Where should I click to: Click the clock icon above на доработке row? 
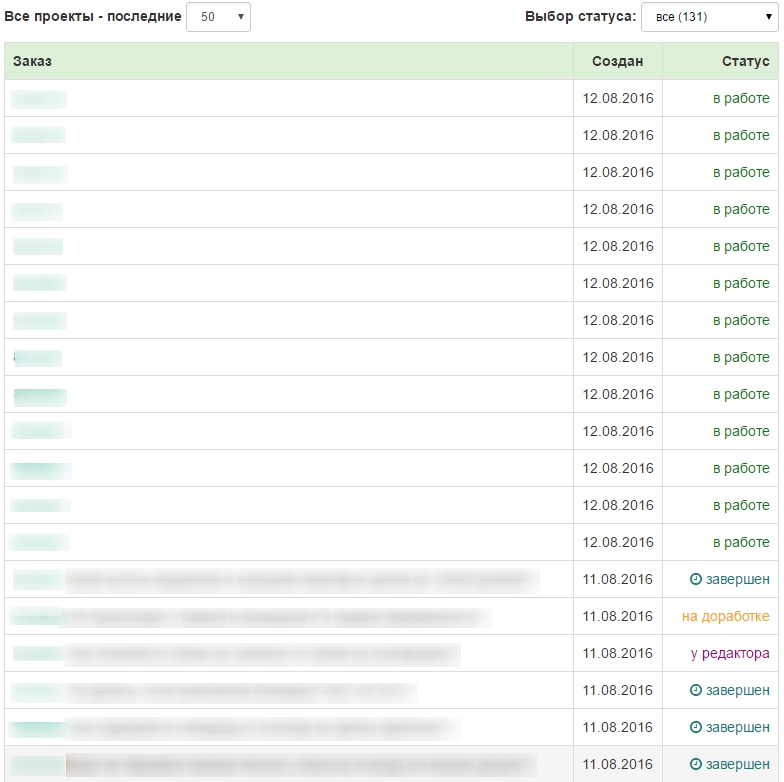tap(696, 579)
